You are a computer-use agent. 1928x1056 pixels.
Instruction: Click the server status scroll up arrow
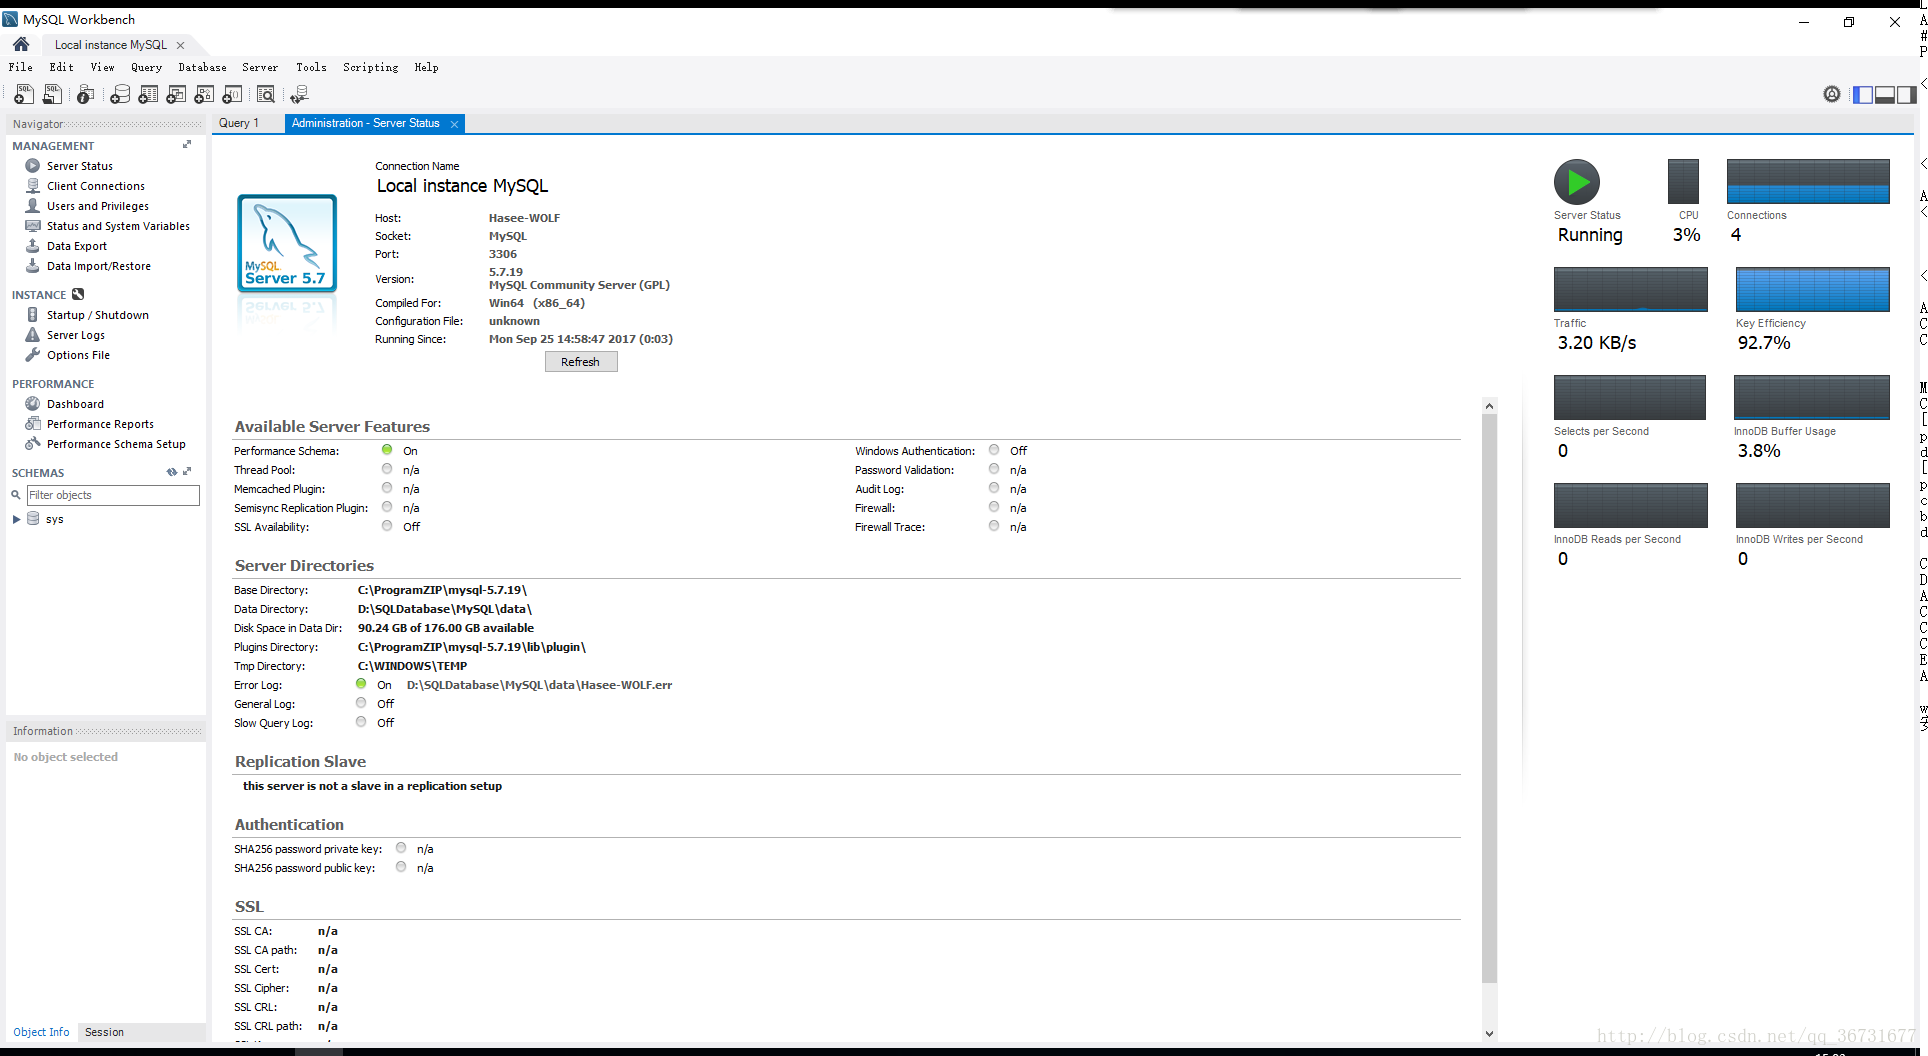pos(1489,406)
